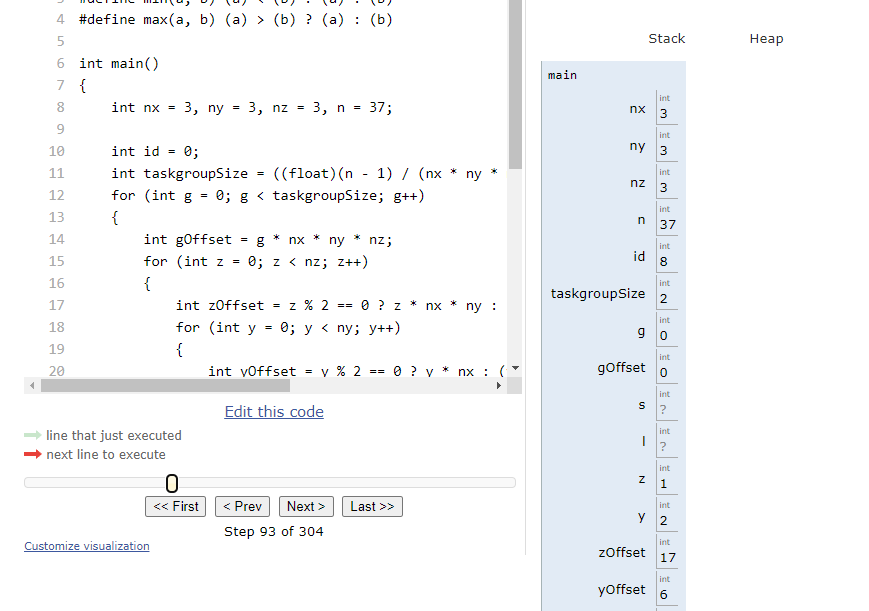Open the 'Customize visualization' link
Image resolution: width=869 pixels, height=611 pixels.
pyautogui.click(x=87, y=546)
